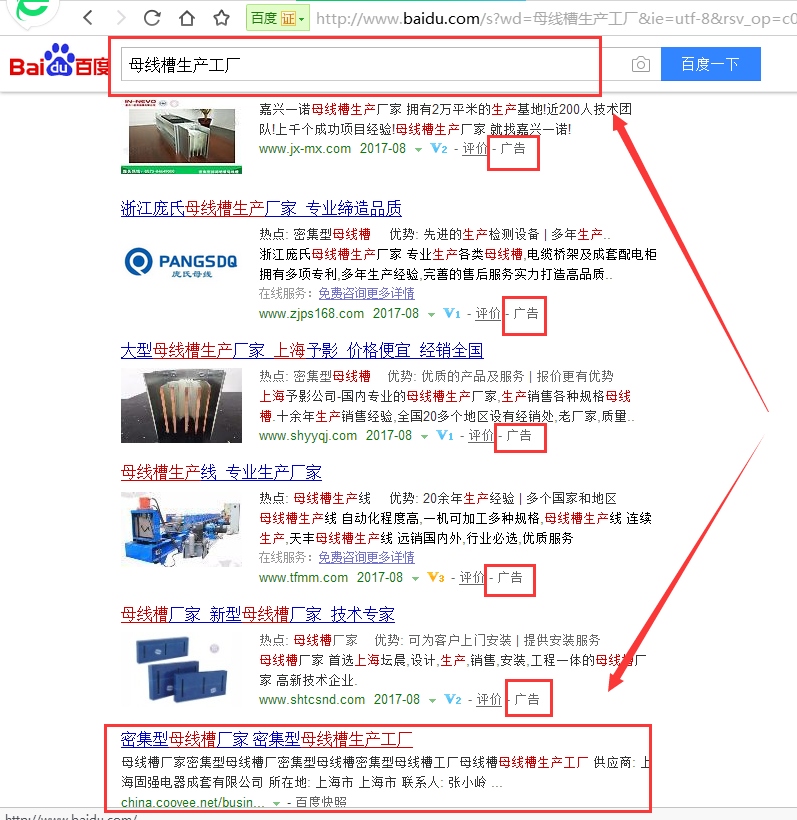This screenshot has height=820, width=797.
Task: Expand the arrow next to china.coovee.net result
Action: pos(275,803)
